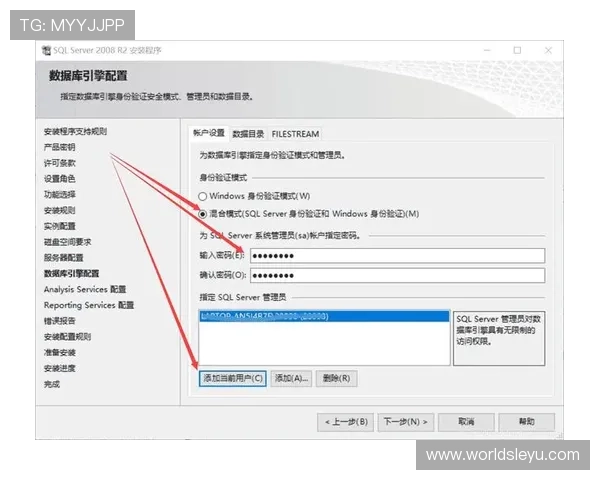This screenshot has width=600, height=480.
Task: Click 安装配置规则 step in sidebar
Action: pyautogui.click(x=68, y=337)
